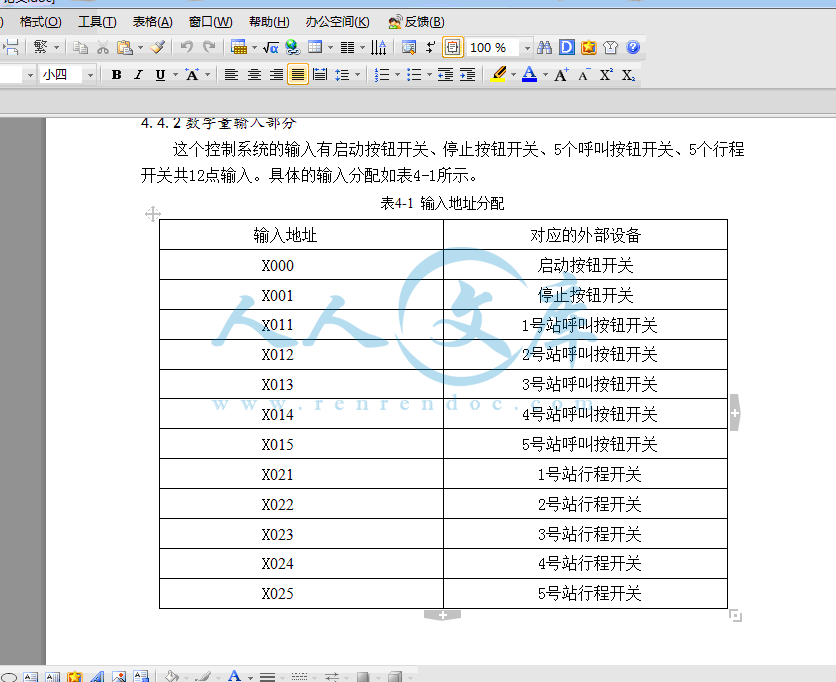
Task: Toggle the show paragraph marks icon
Action: pos(430,47)
